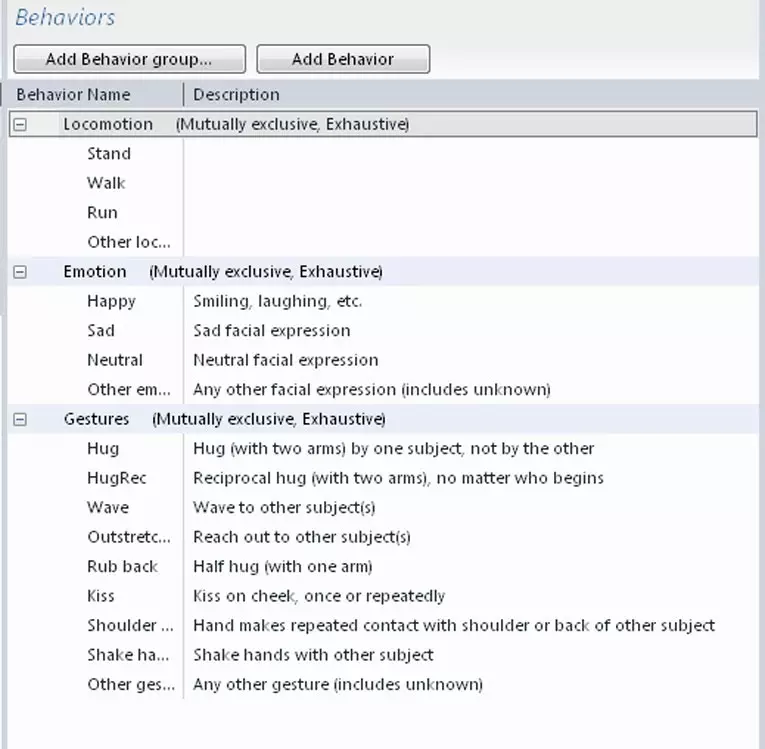Select the 'Shake hands with other subject' description

click(x=313, y=655)
